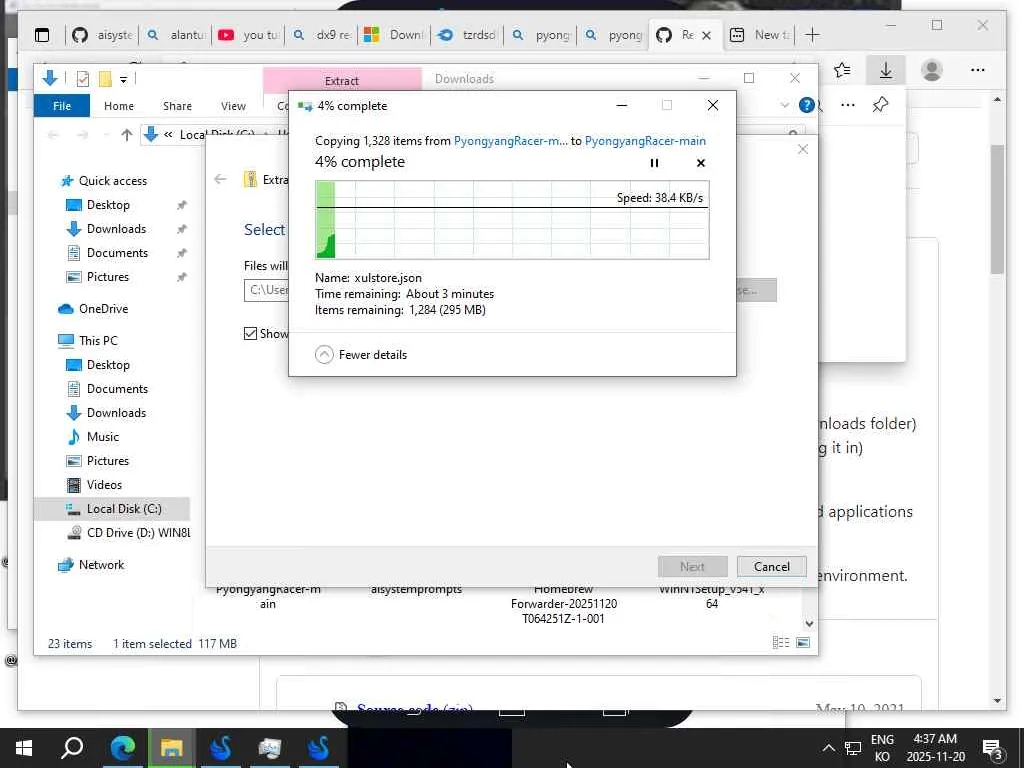Switch to the tzrdsd browser tab
Screen dimensions: 1024x768
coord(467,35)
